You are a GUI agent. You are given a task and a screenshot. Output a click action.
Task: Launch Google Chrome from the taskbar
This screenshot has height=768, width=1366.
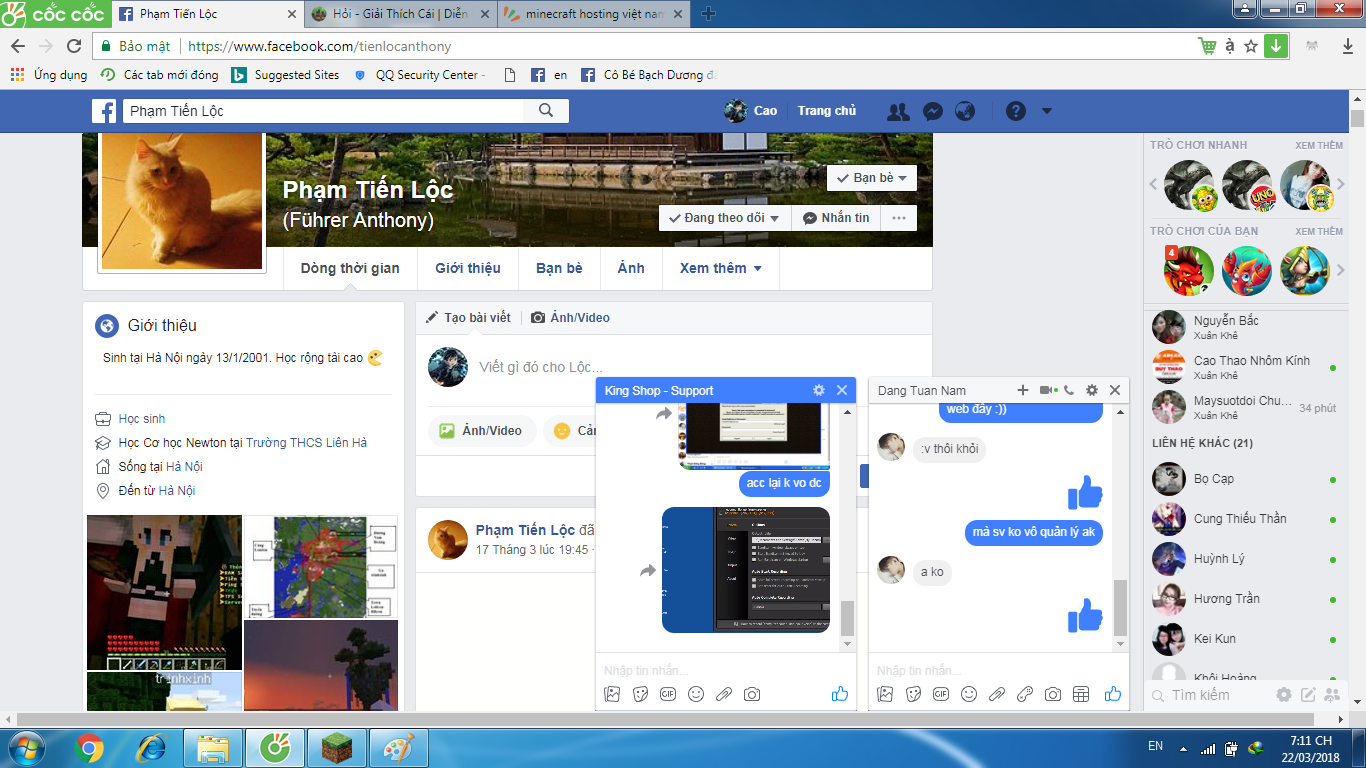(89, 747)
